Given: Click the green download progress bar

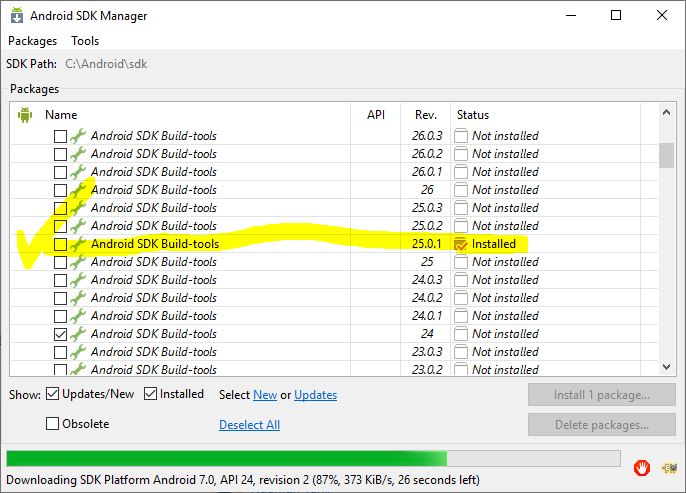Looking at the screenshot, I should click(x=313, y=458).
